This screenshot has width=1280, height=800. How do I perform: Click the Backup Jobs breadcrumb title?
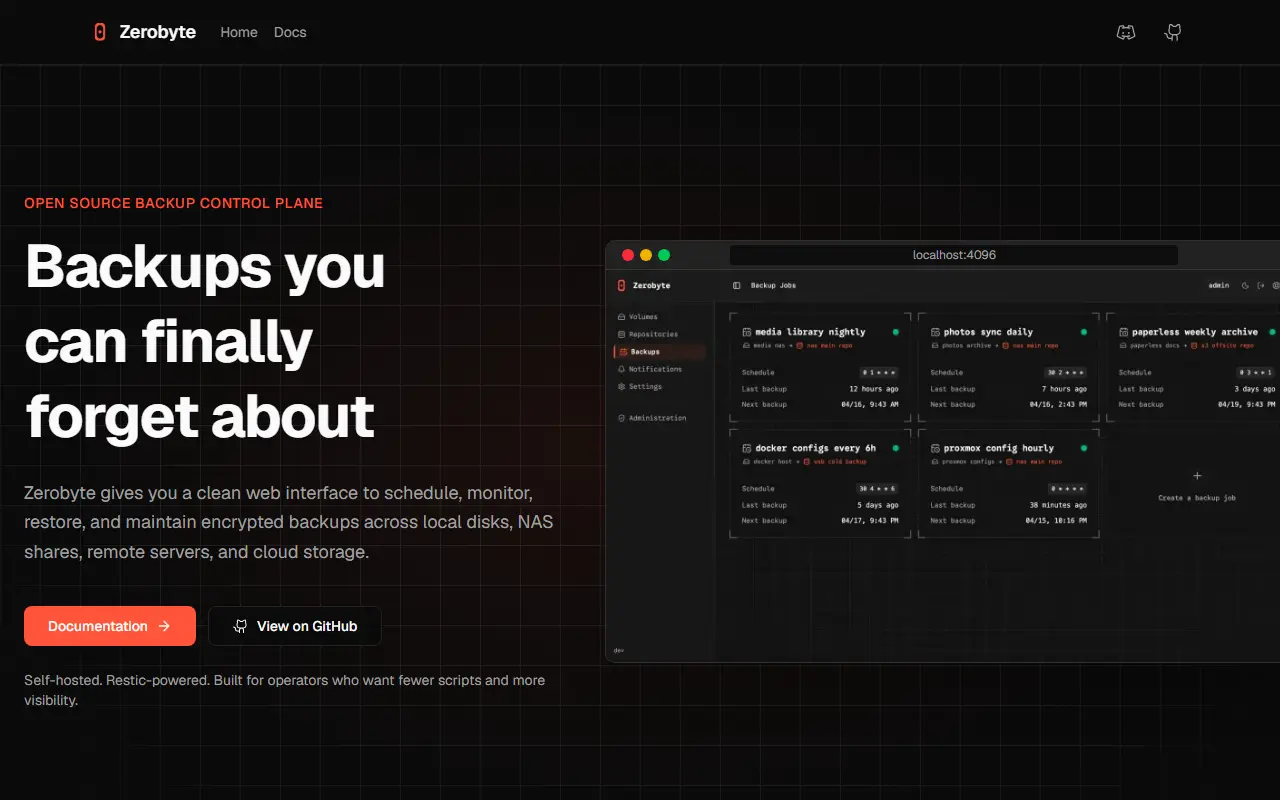click(773, 286)
